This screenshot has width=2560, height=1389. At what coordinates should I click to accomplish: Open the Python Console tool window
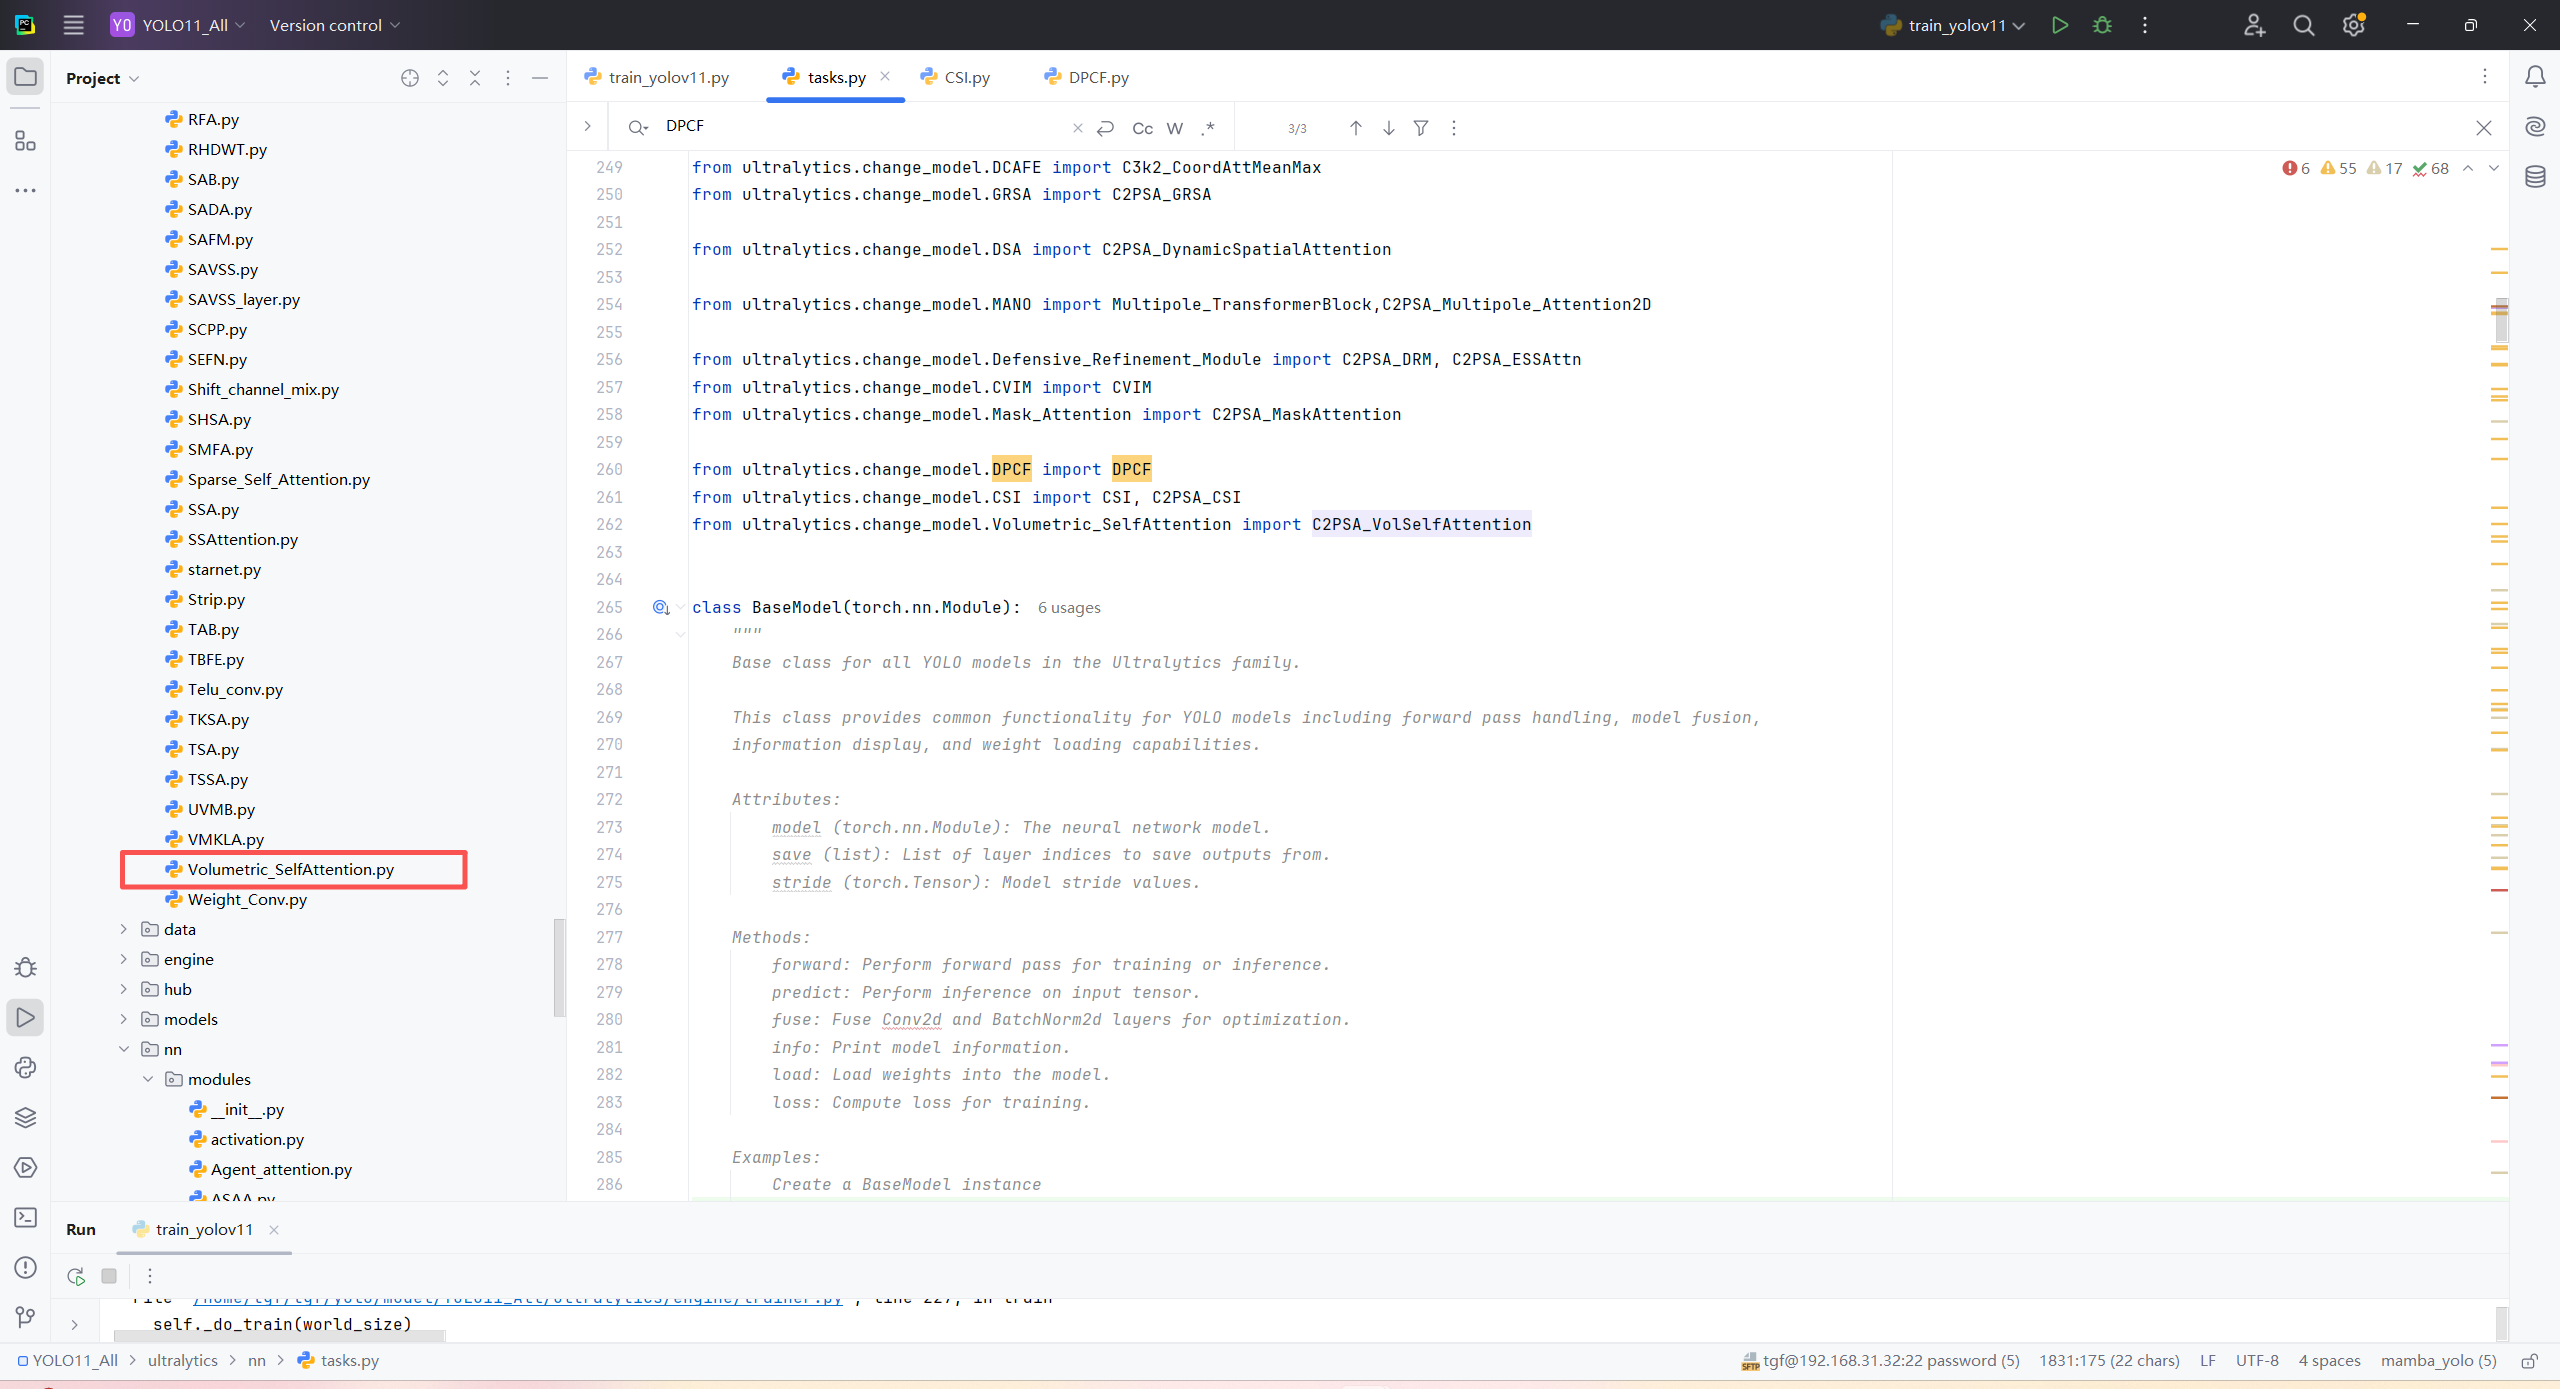point(26,1067)
